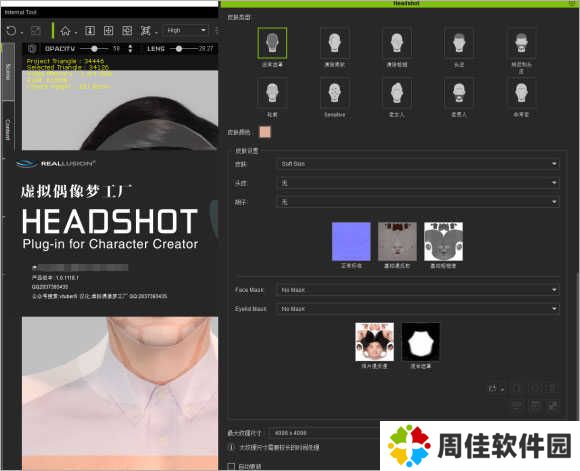Click the info icon below the texture size
The width and height of the screenshot is (580, 471).
(x=231, y=447)
